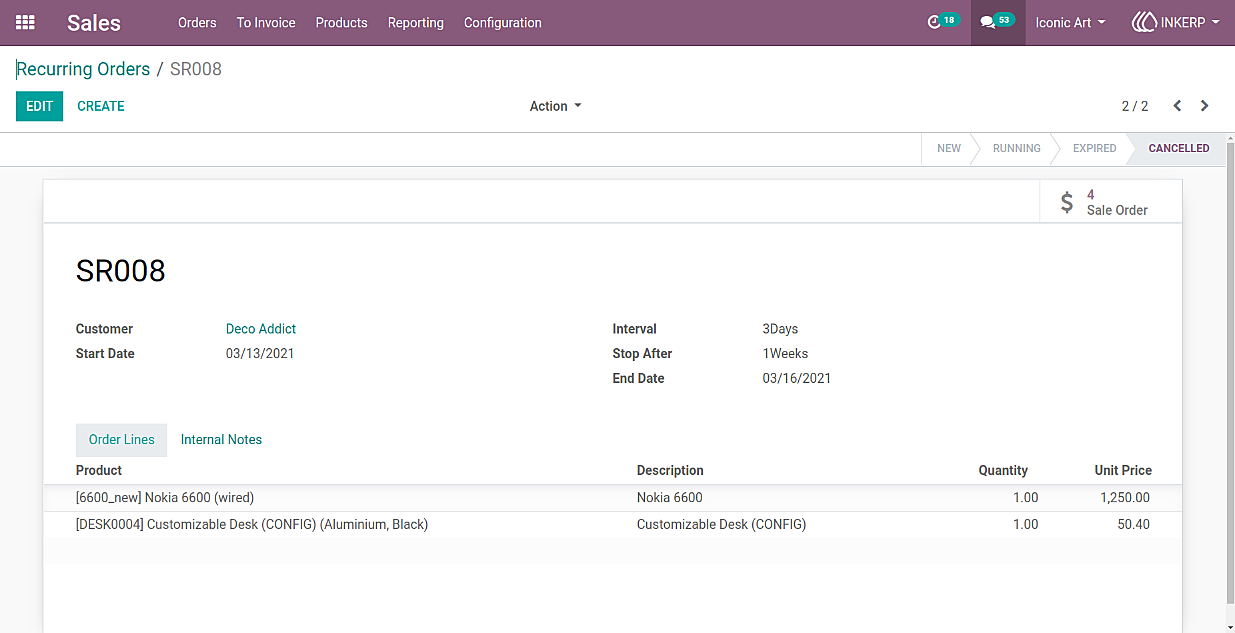Select the NEW status stage
This screenshot has width=1235, height=633.
pyautogui.click(x=949, y=148)
